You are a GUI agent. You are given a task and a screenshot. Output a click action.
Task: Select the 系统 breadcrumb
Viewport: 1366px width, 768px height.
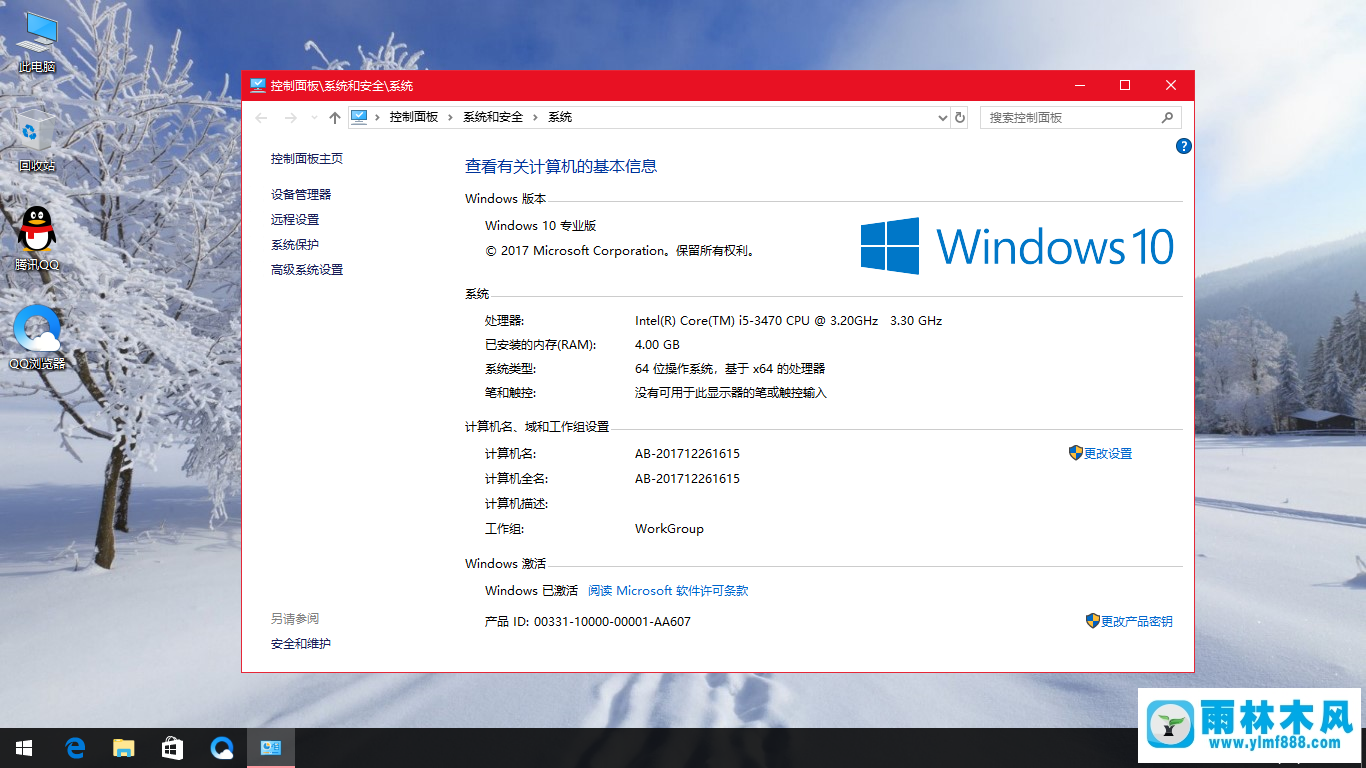[x=560, y=117]
